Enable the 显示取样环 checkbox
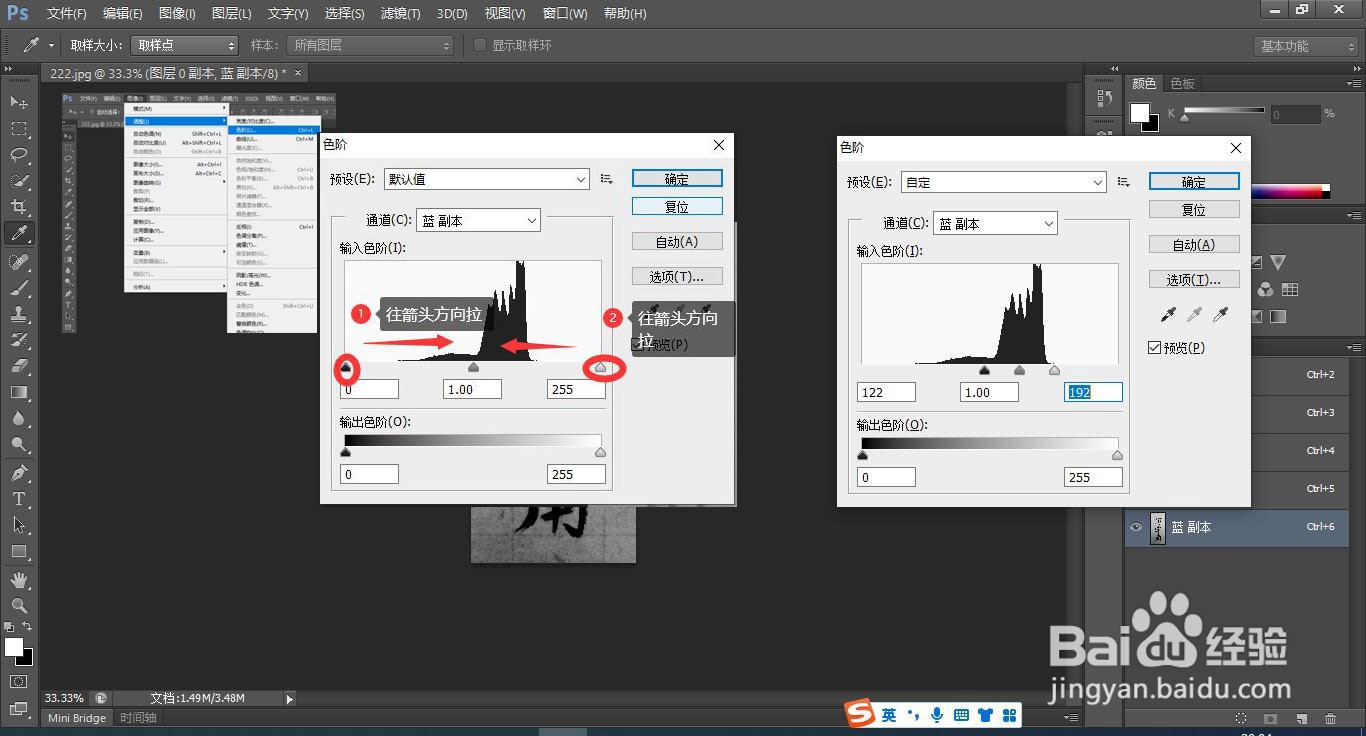The image size is (1366, 736). [480, 45]
